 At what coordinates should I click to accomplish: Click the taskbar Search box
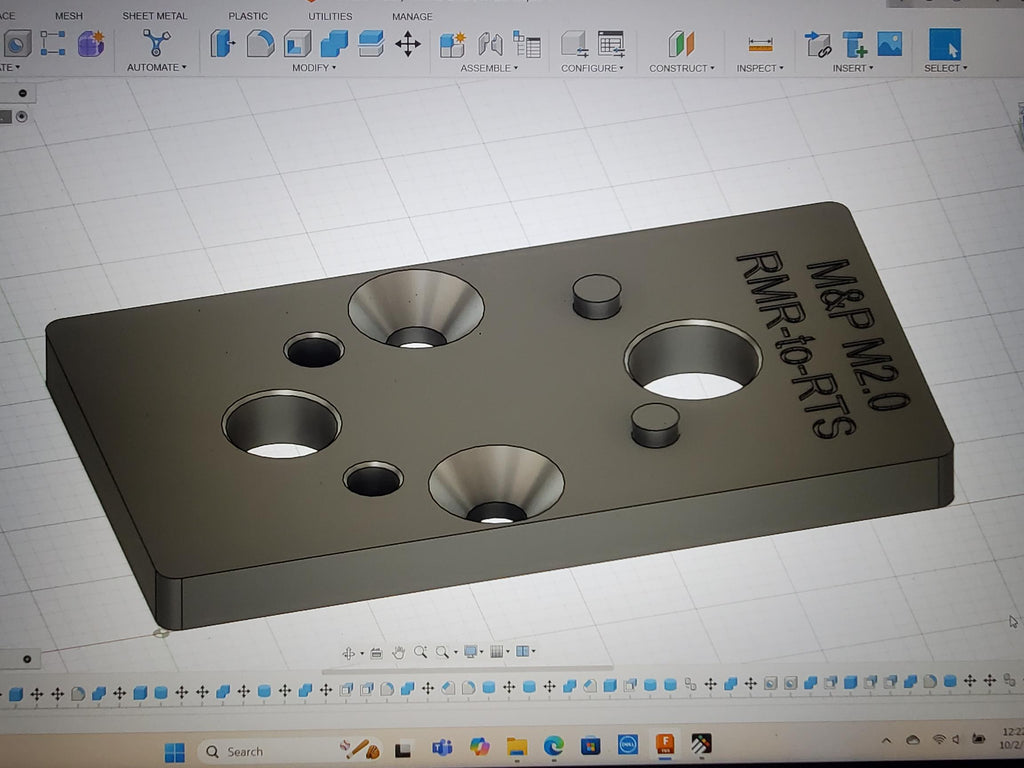262,751
